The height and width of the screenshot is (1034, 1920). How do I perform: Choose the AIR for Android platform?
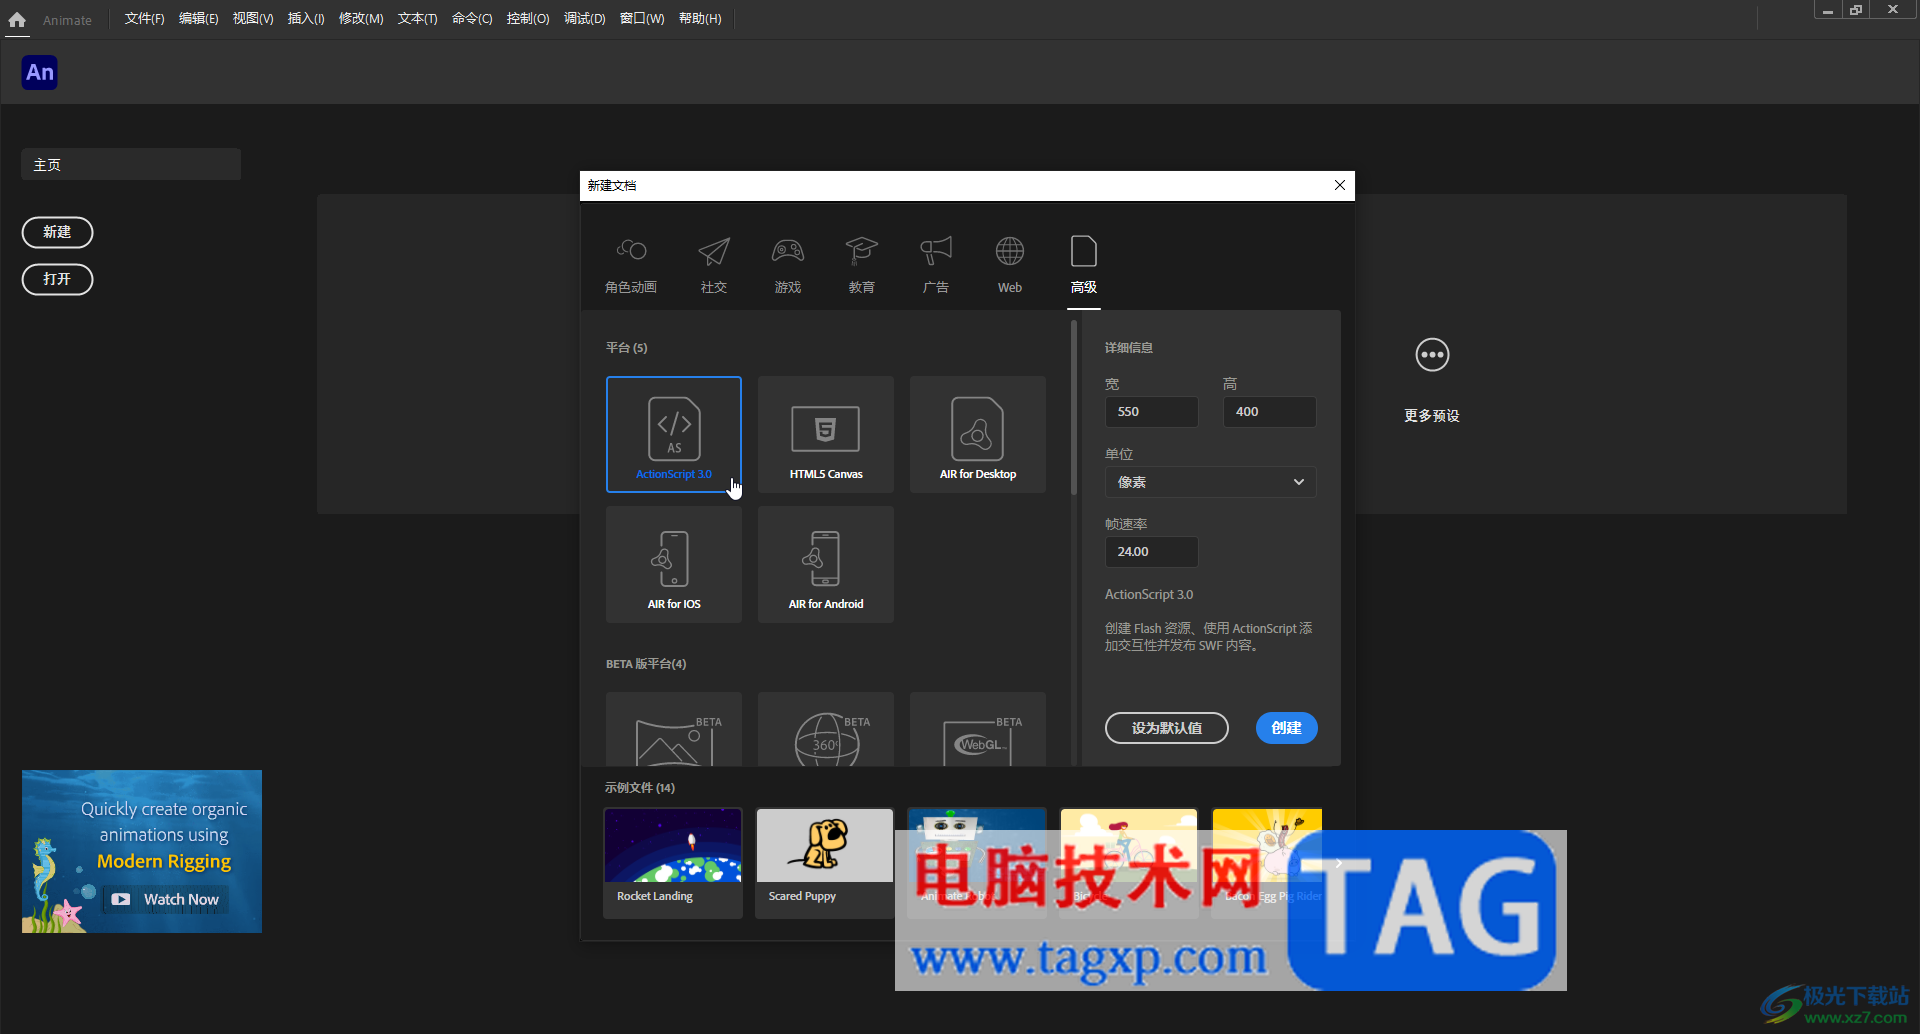click(x=826, y=564)
